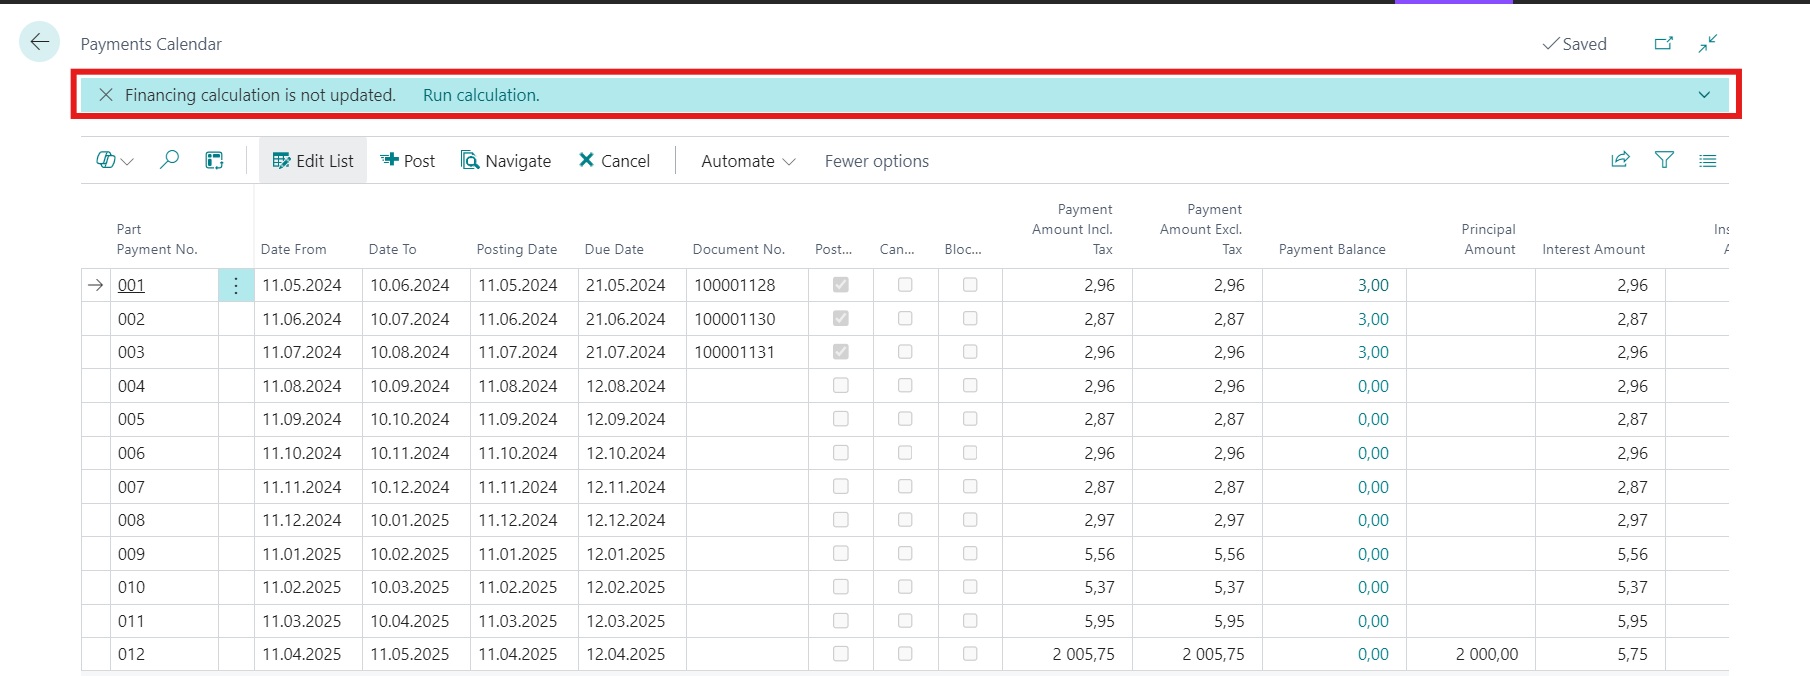Expand the Automate dropdown menu
The image size is (1810, 676).
(748, 161)
